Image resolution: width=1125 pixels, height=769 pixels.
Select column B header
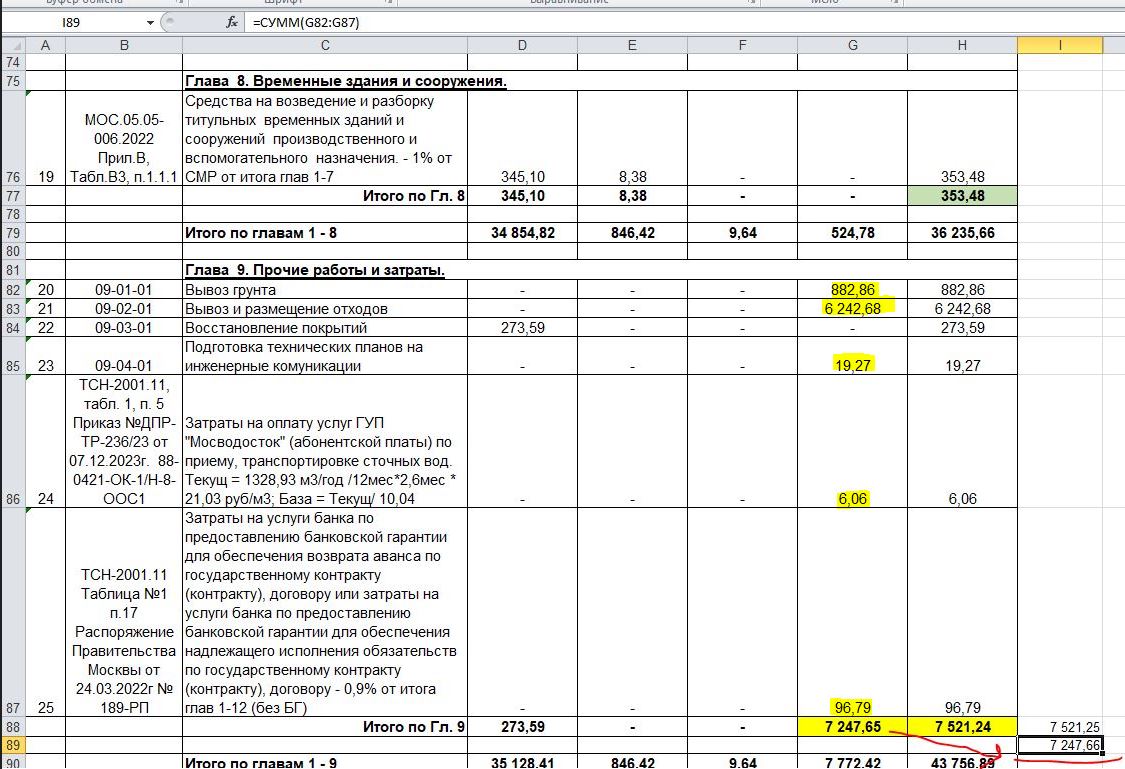tap(124, 45)
